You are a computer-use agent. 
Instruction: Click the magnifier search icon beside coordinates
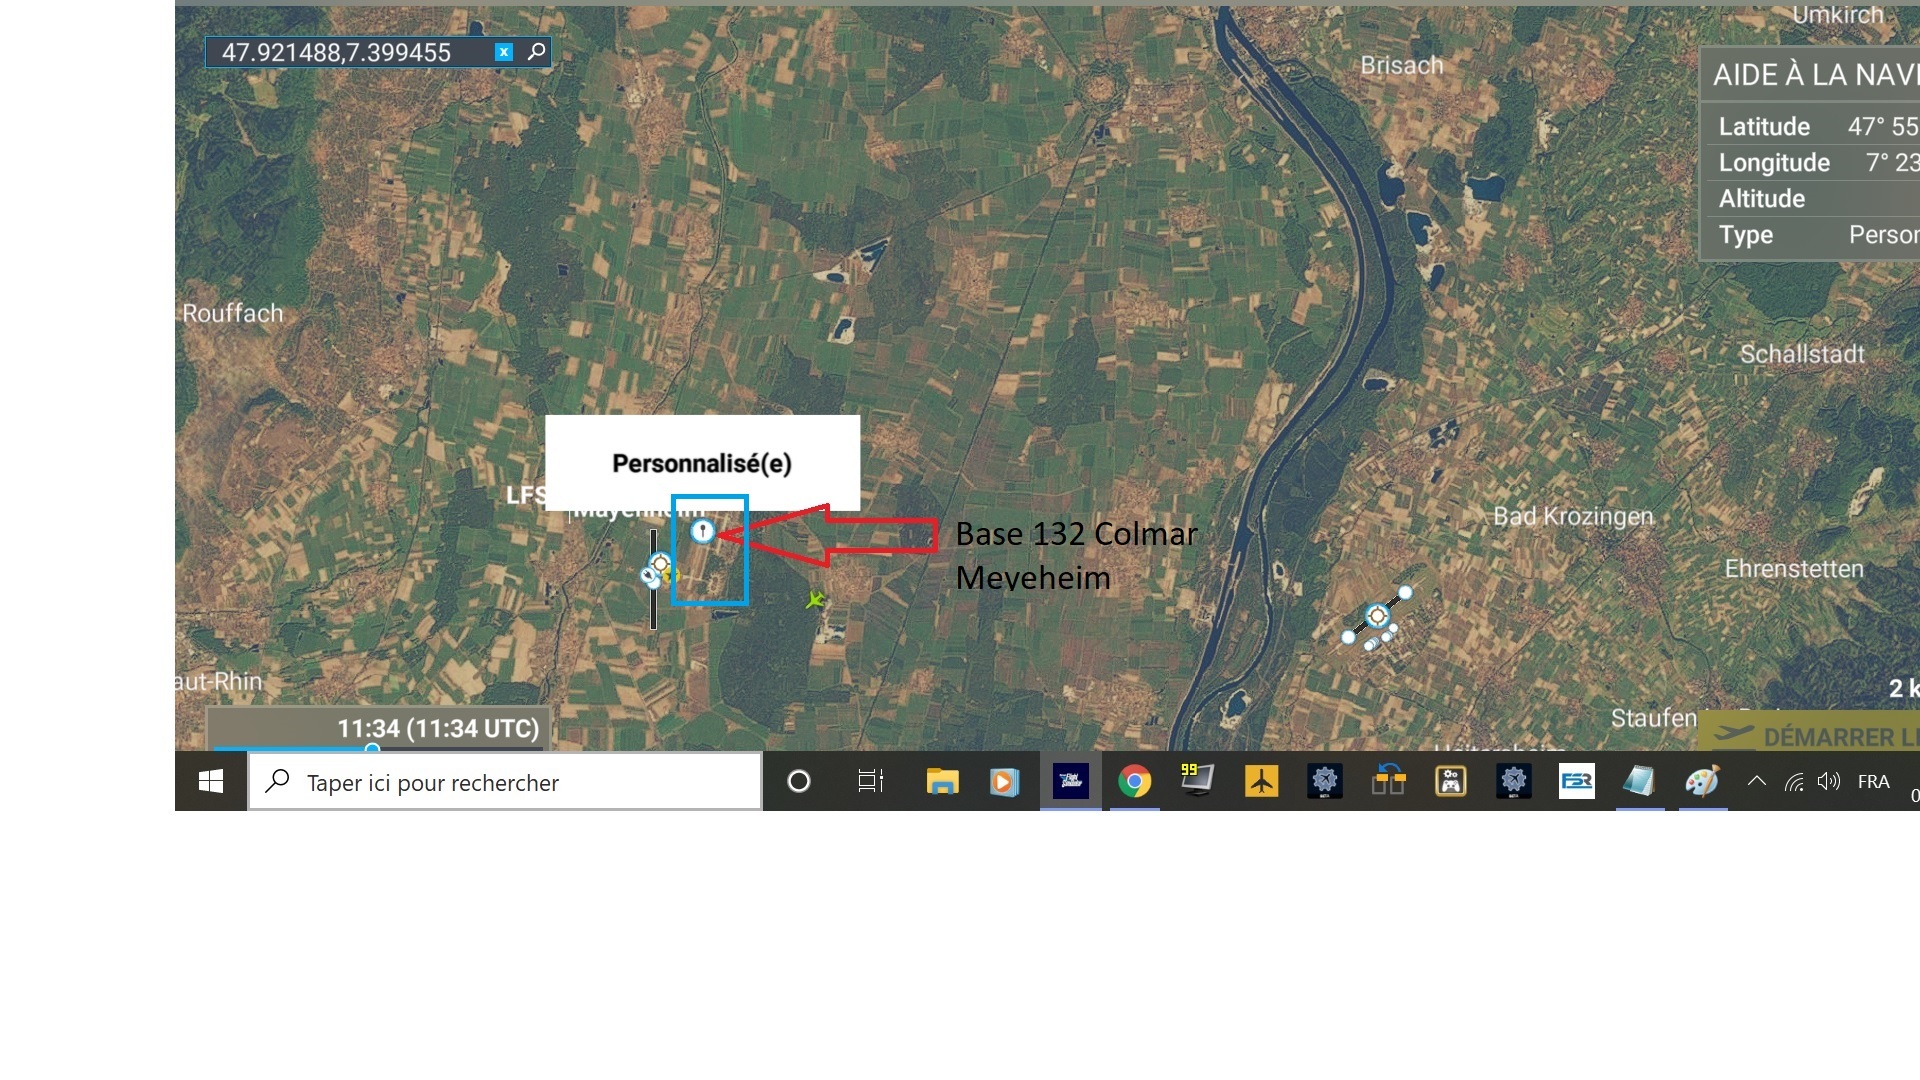point(537,51)
